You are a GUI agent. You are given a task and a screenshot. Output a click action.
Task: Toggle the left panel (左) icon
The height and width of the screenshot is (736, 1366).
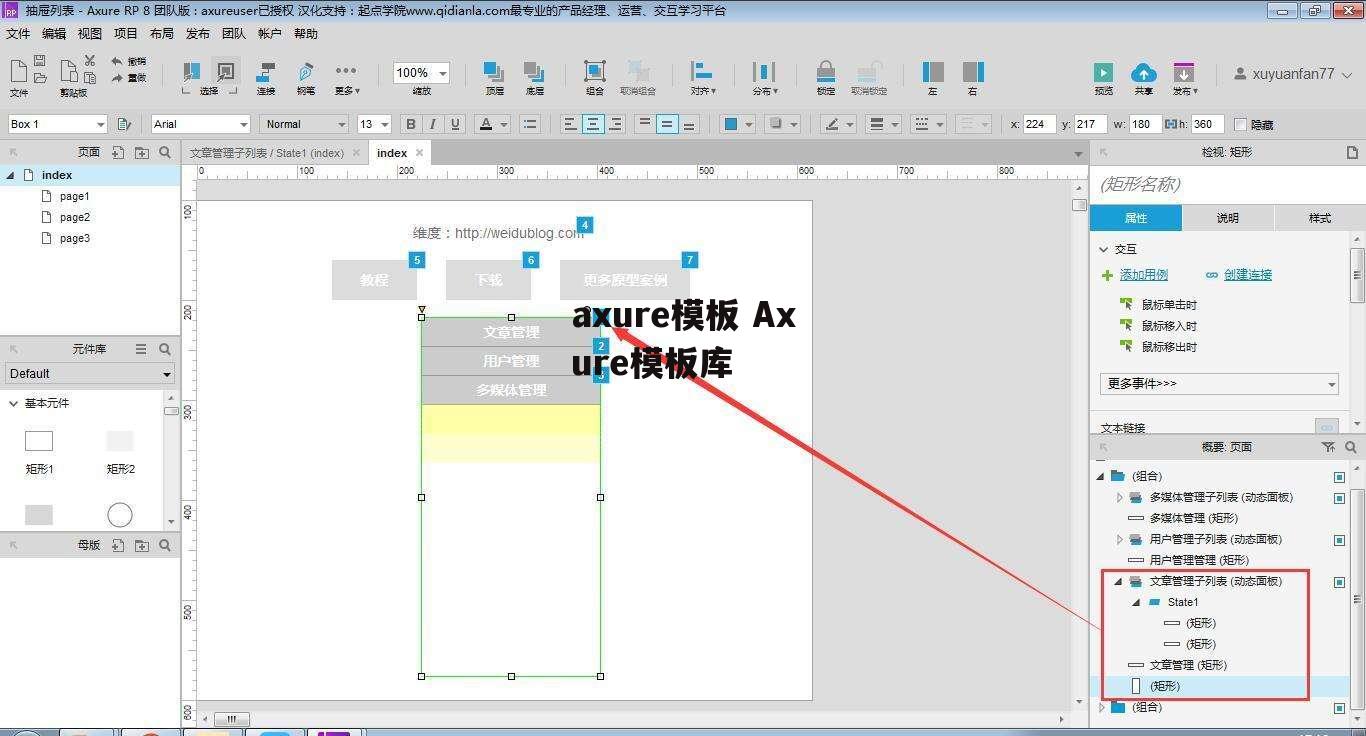pyautogui.click(x=933, y=71)
